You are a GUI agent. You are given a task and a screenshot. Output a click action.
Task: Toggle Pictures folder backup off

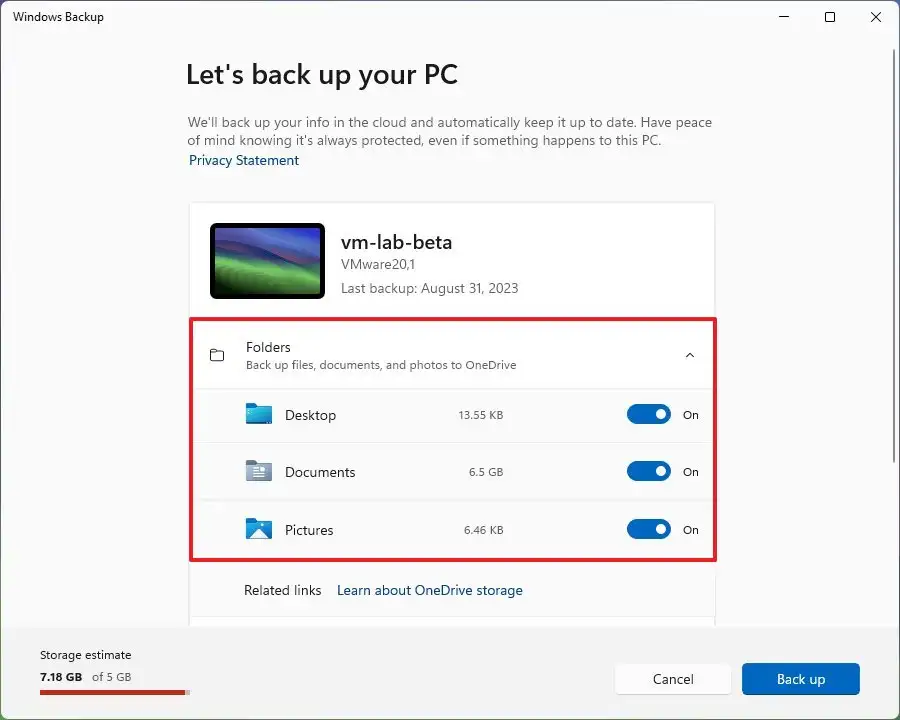(648, 528)
